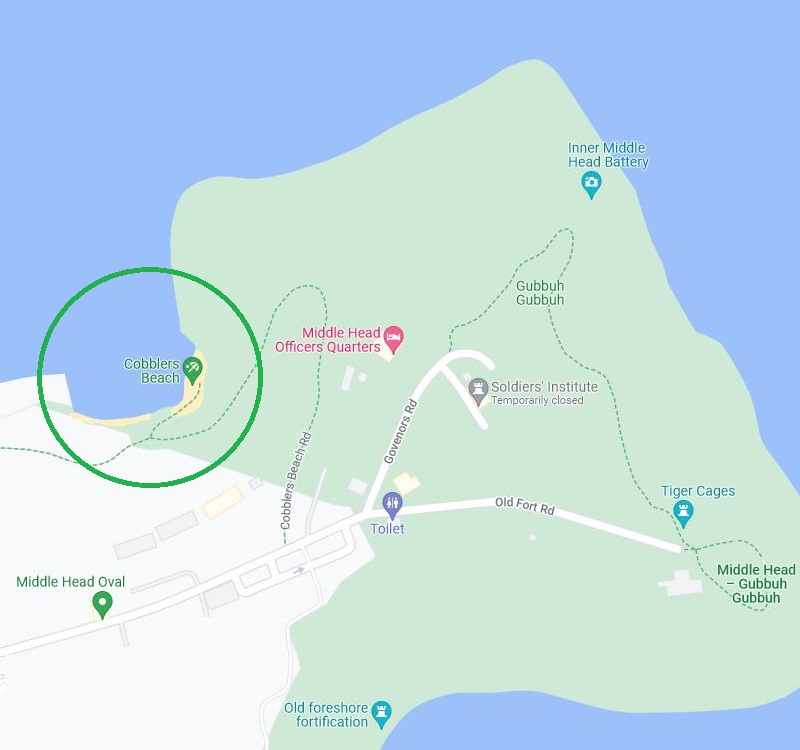Select the Old Fort Rd road label
The height and width of the screenshot is (750, 800).
point(524,506)
